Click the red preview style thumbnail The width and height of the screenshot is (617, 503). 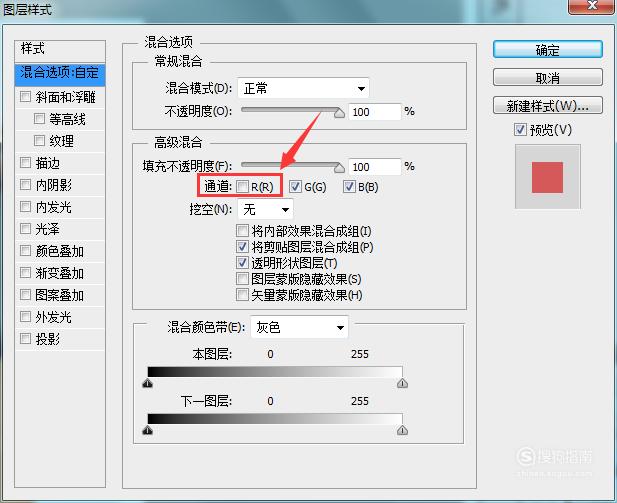[x=547, y=177]
